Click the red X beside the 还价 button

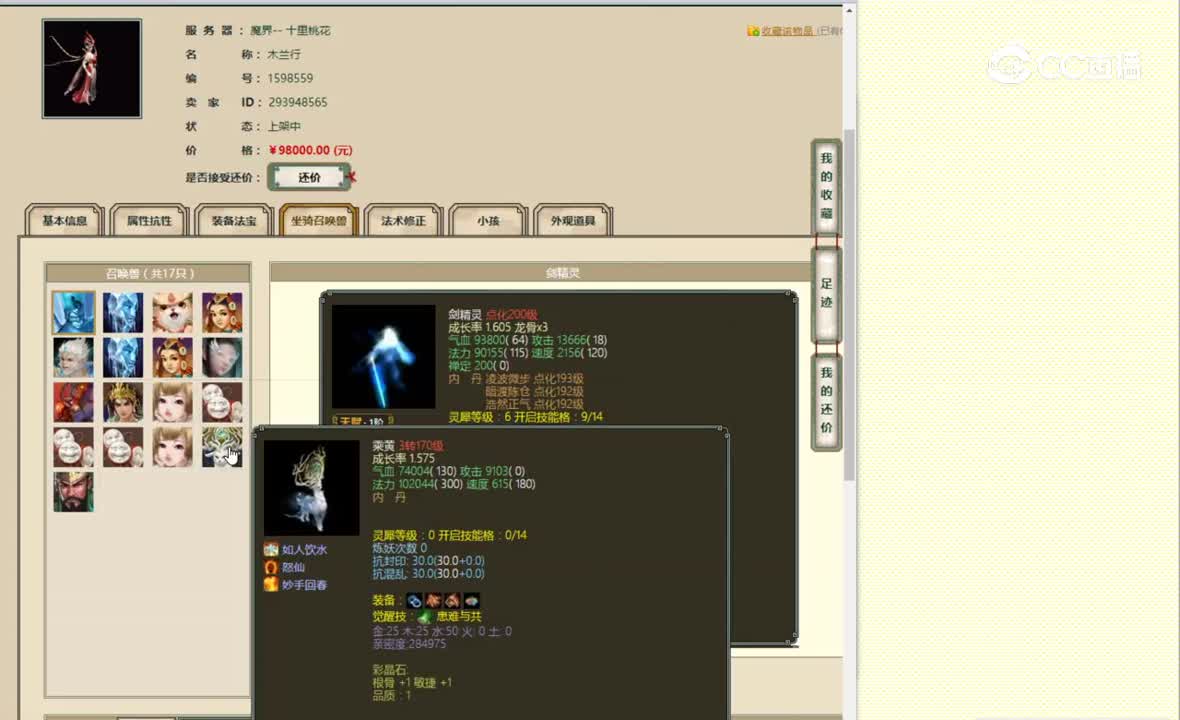coord(351,178)
